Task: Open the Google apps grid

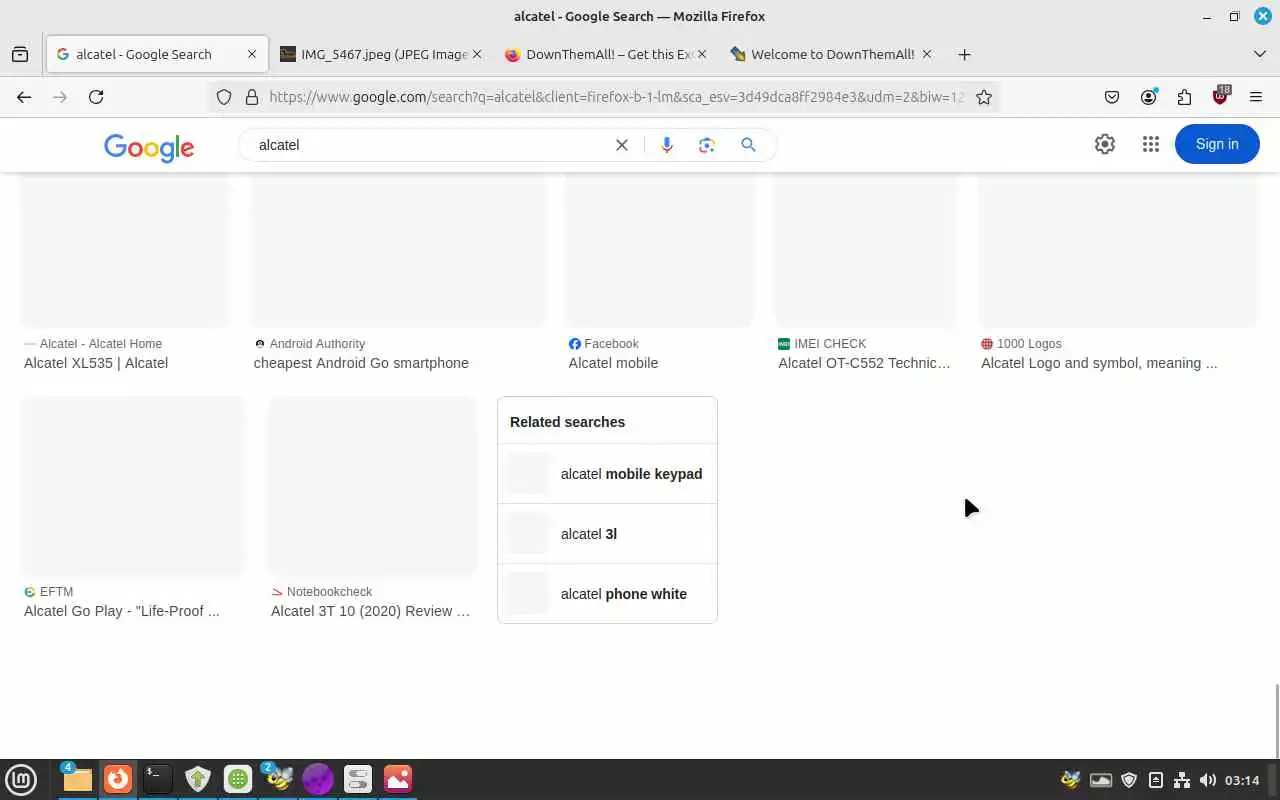Action: (1151, 144)
